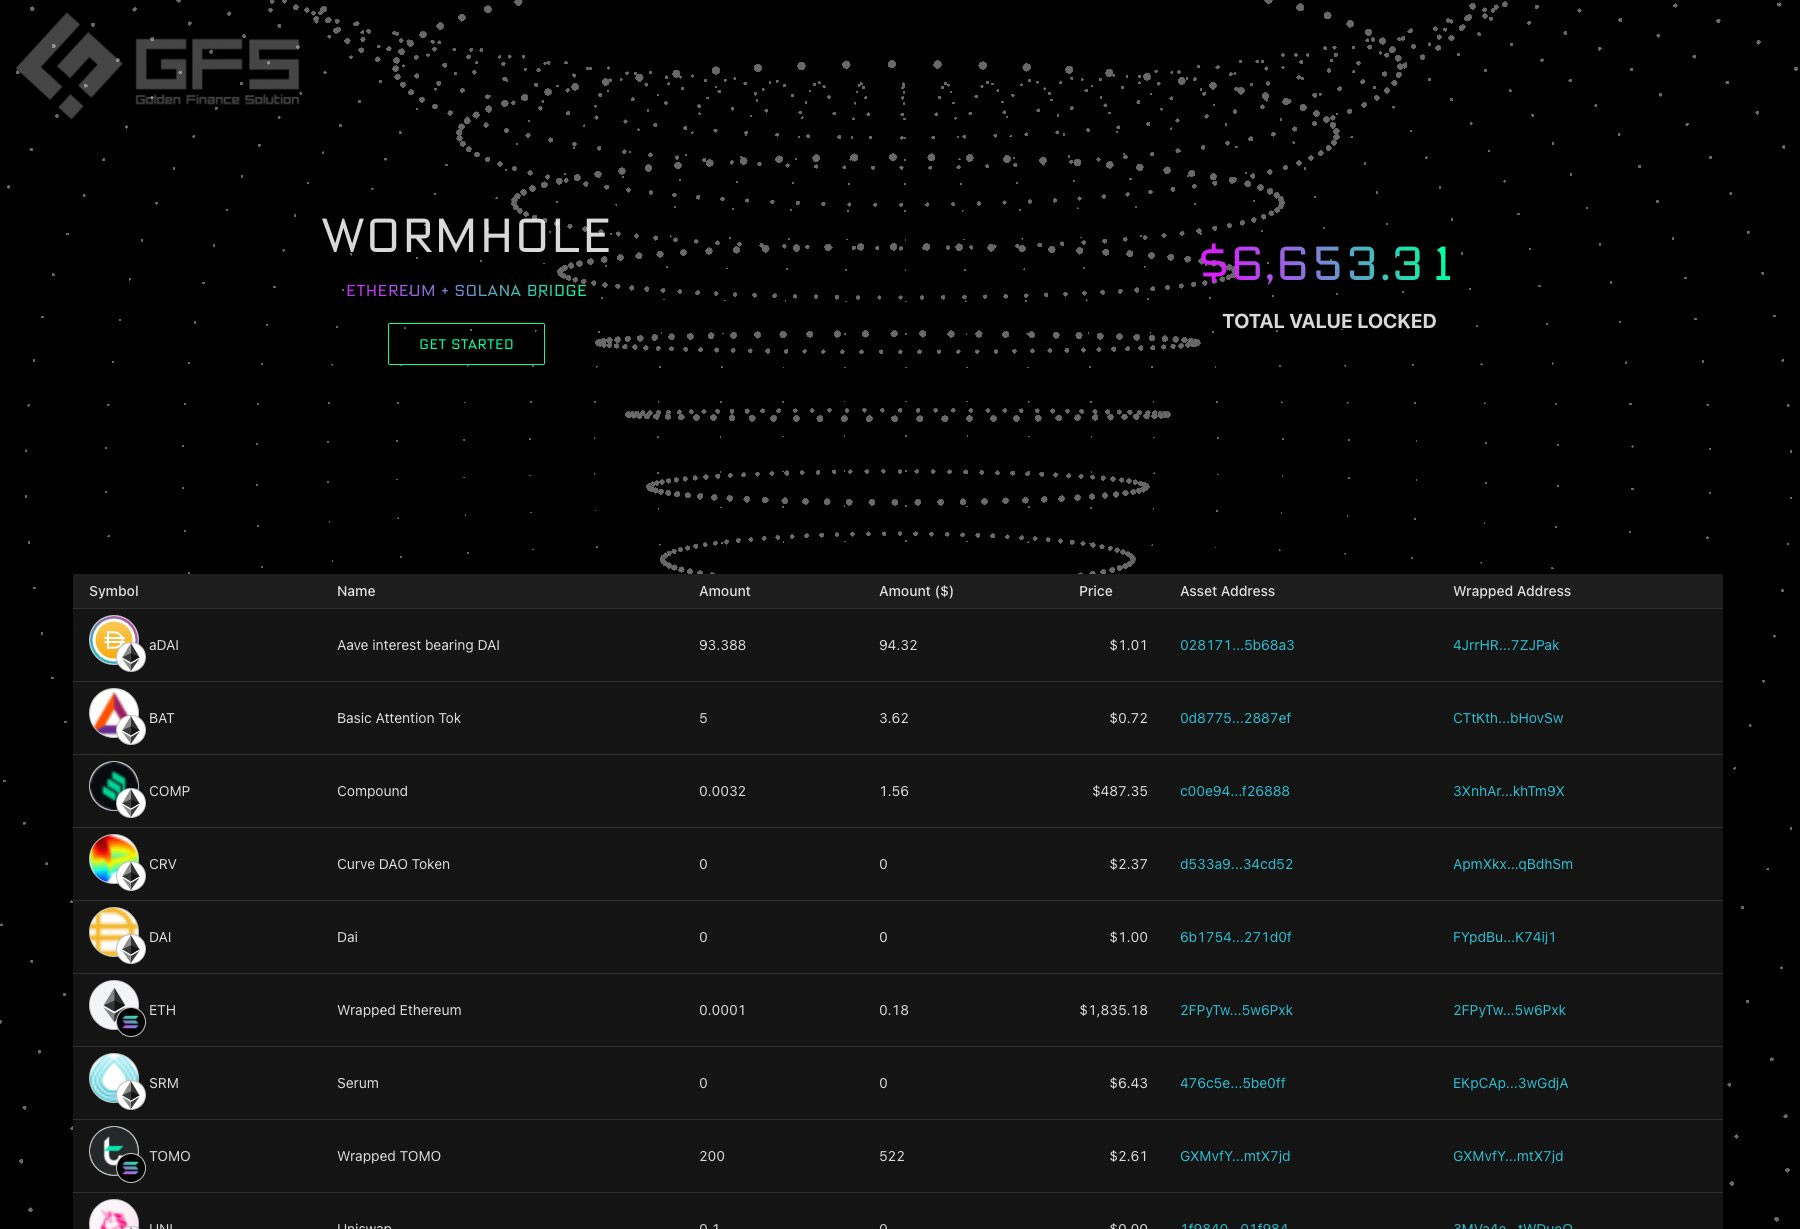The image size is (1800, 1229).
Task: Click the Wrapped Address column header
Action: coord(1512,591)
